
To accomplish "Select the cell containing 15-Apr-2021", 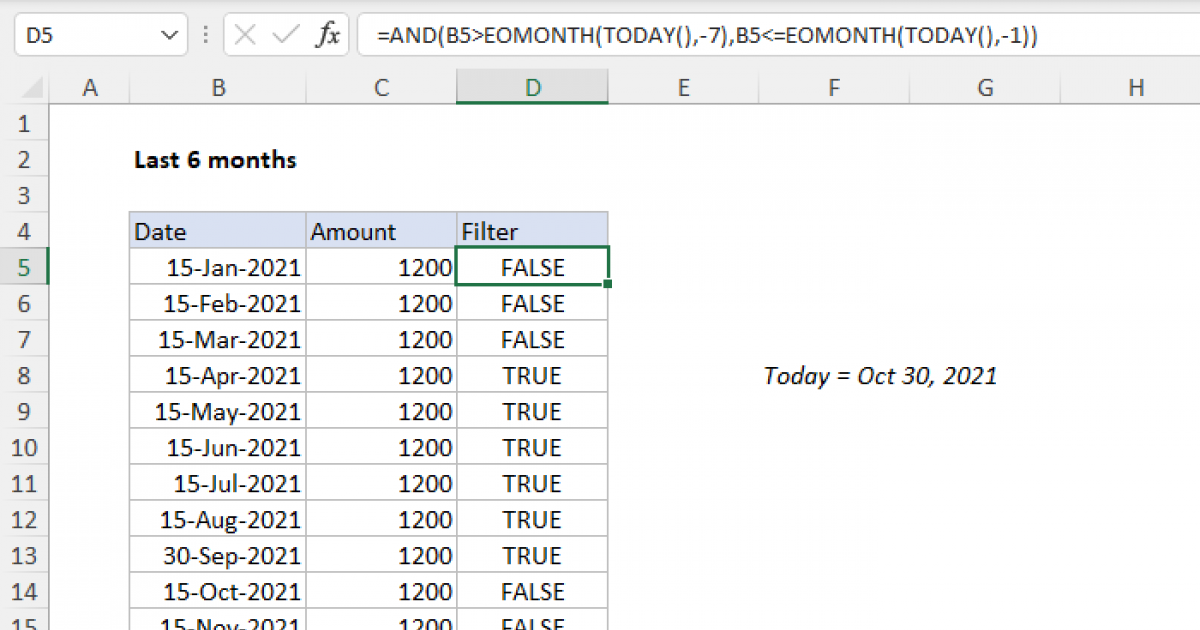I will pyautogui.click(x=218, y=376).
